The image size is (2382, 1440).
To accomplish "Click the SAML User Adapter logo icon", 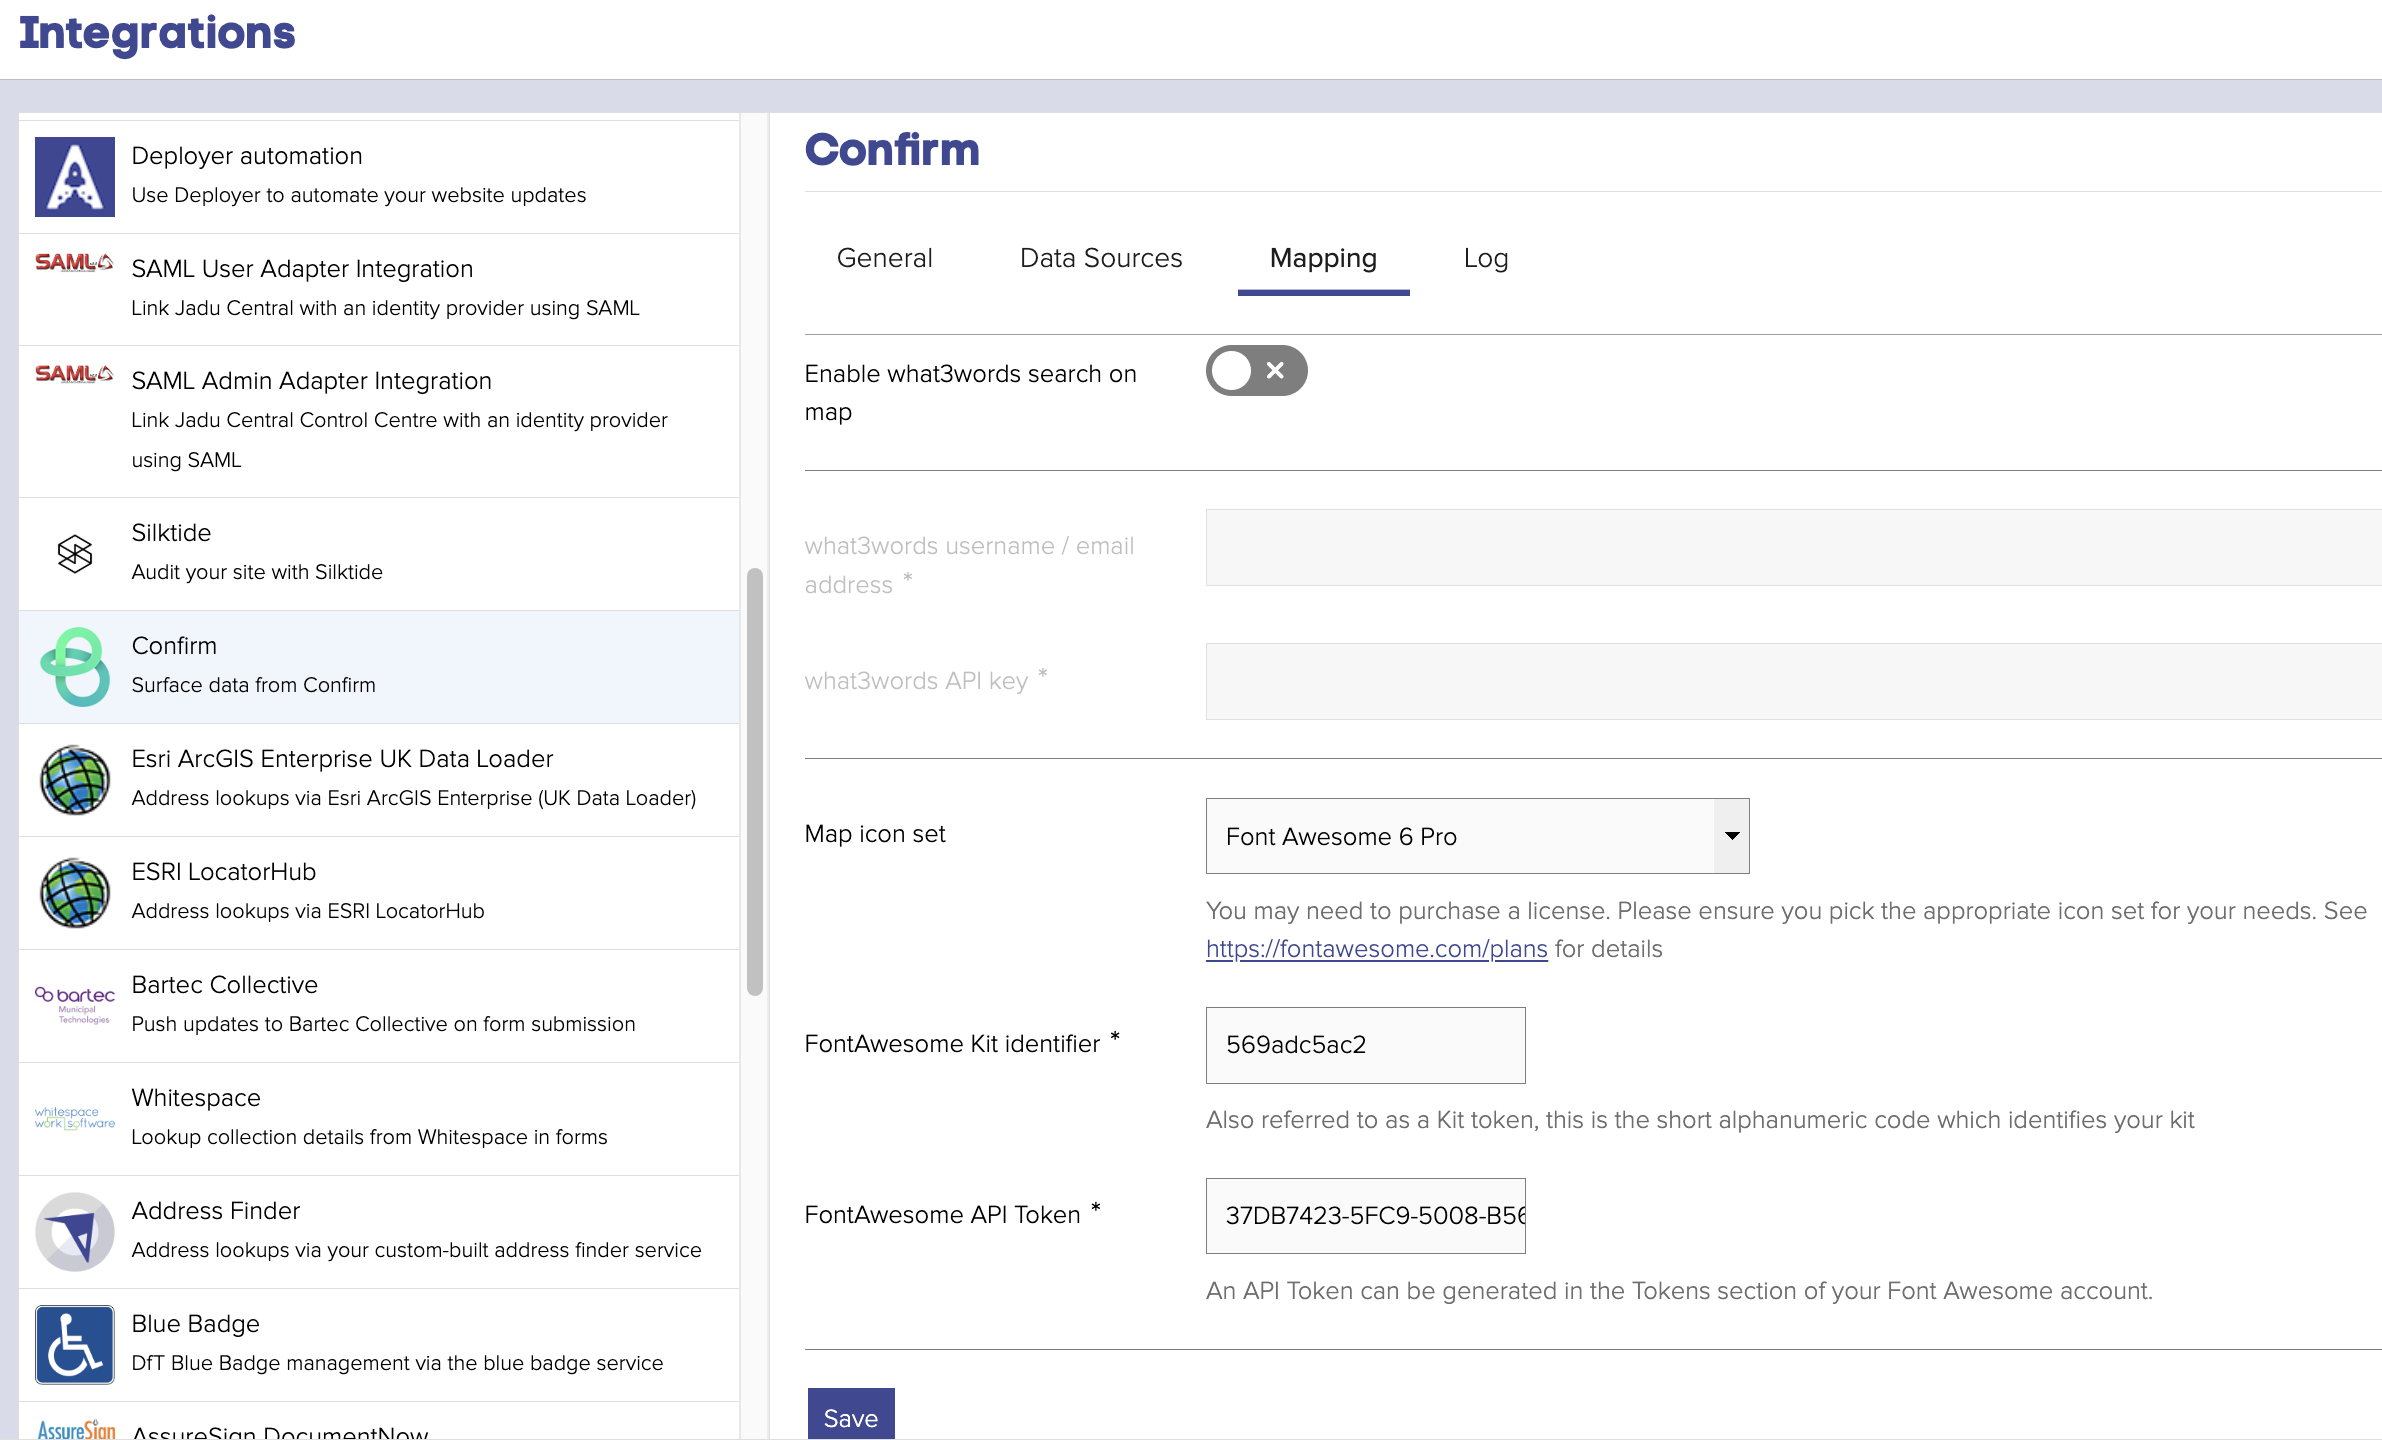I will (75, 263).
